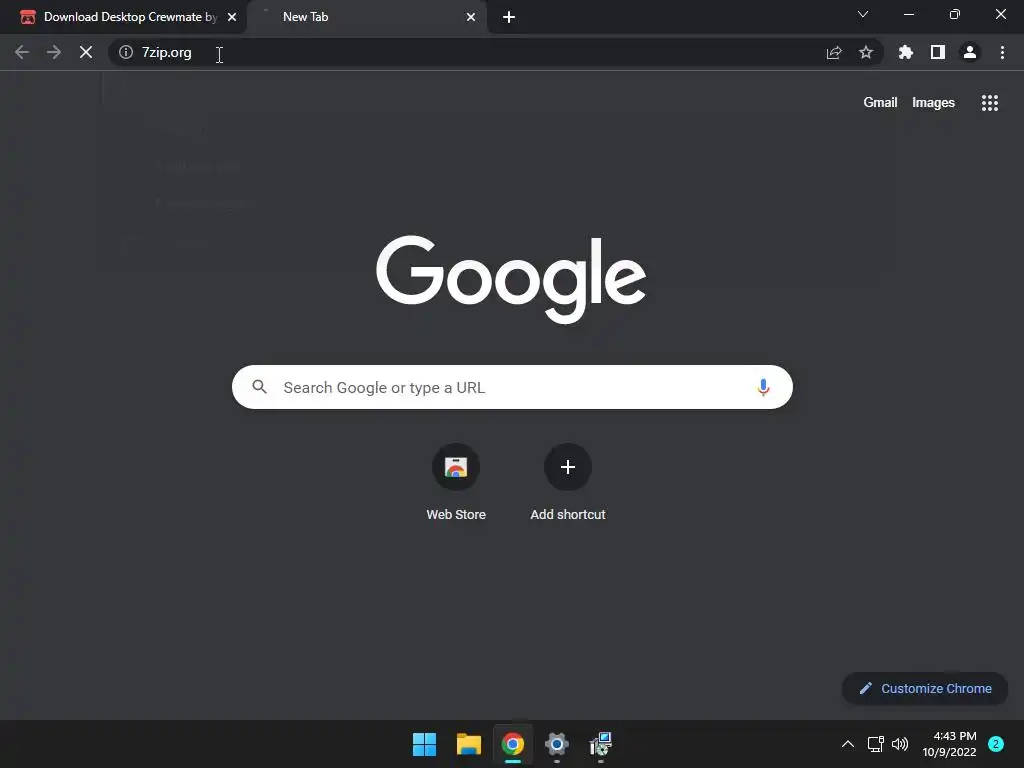Open Chrome's three-dot menu
1024x768 pixels.
(1002, 52)
